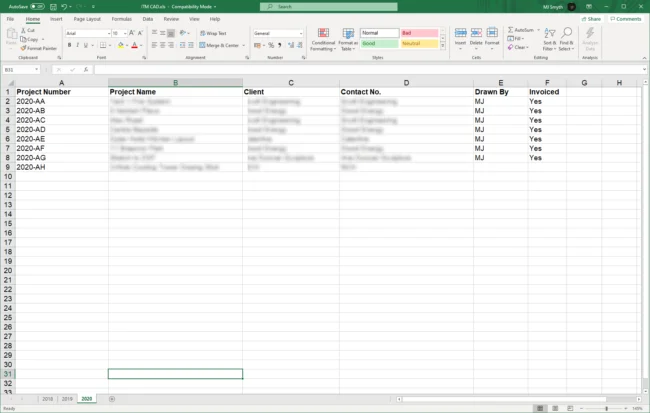Image resolution: width=650 pixels, height=413 pixels.
Task: Toggle Wrap Text on
Action: (214, 33)
